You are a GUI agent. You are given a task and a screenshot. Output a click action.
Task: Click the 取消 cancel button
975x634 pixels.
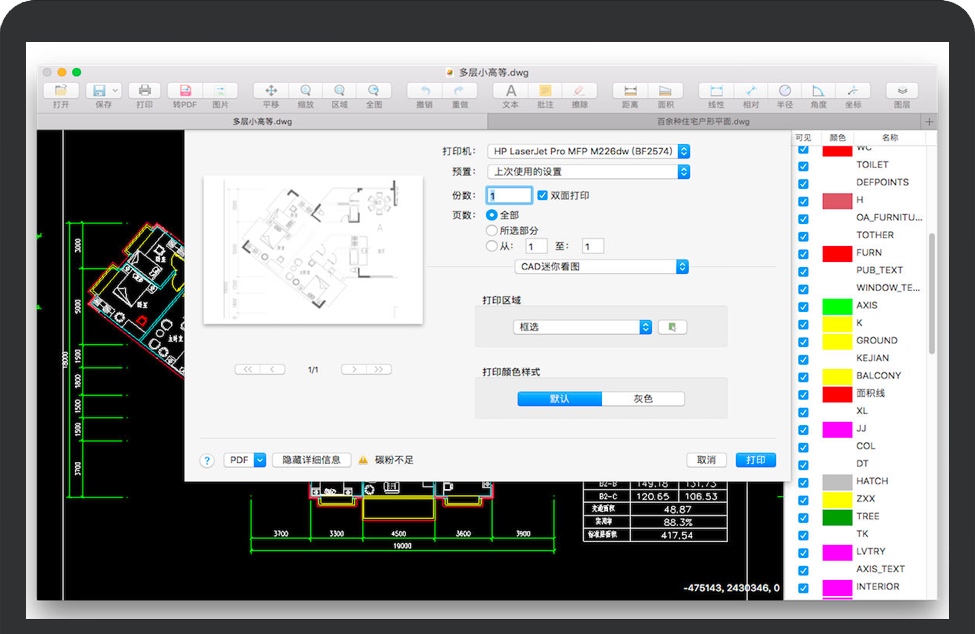(706, 460)
